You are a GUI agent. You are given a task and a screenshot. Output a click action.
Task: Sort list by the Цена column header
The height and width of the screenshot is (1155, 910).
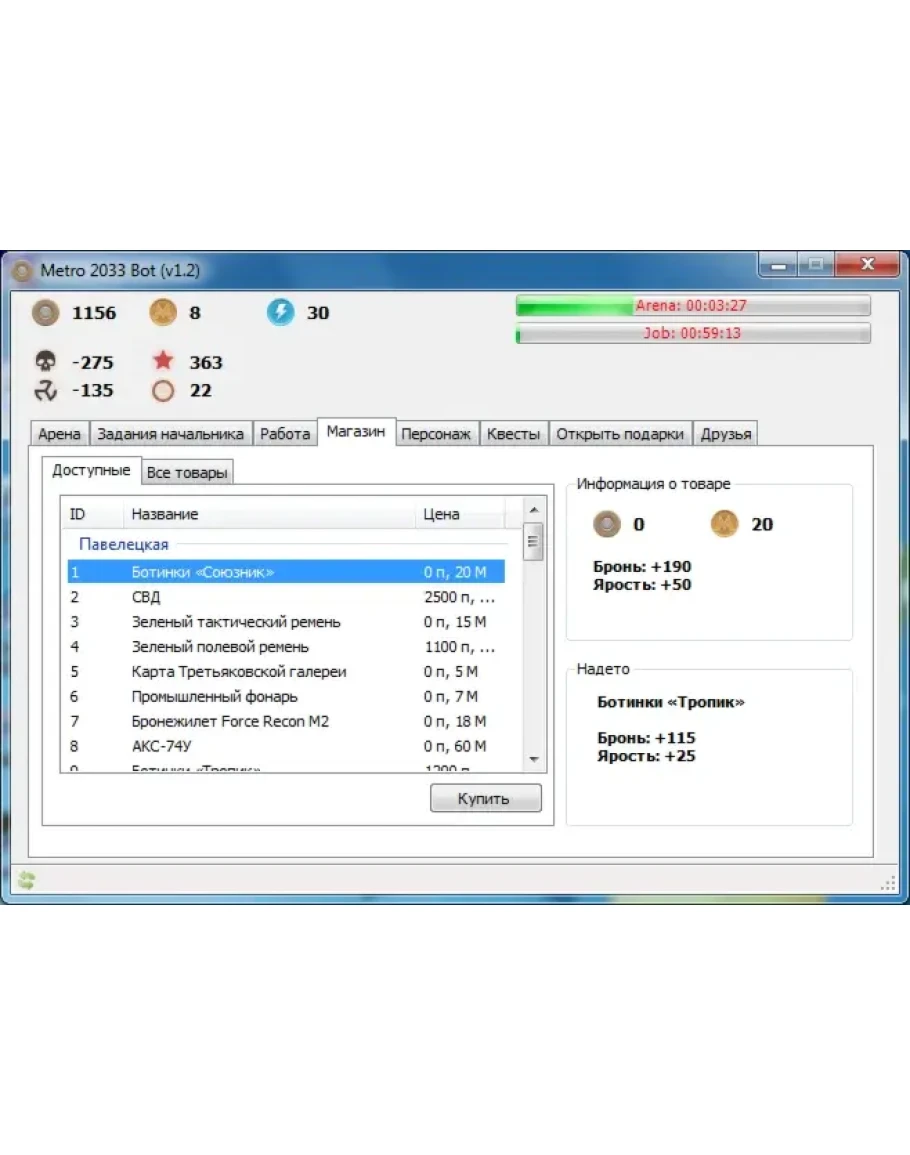point(441,514)
